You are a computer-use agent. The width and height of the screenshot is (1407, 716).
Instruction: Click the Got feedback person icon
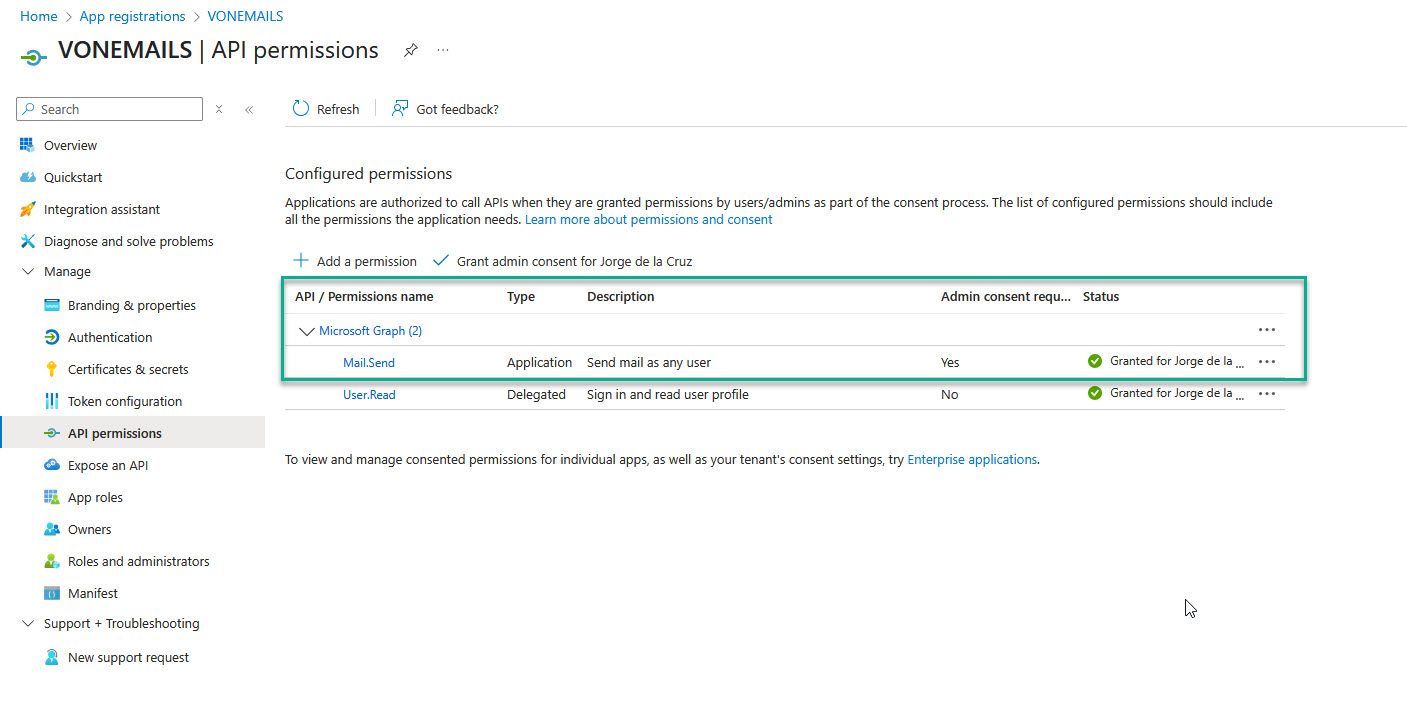400,108
